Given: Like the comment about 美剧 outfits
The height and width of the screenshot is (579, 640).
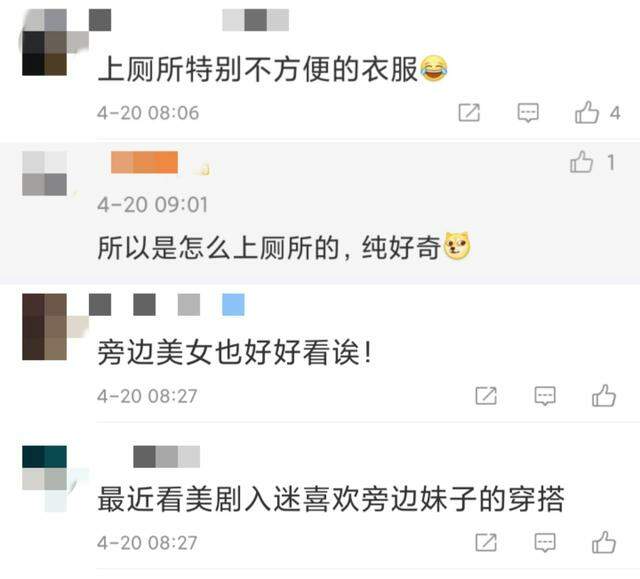Looking at the screenshot, I should pyautogui.click(x=604, y=542).
